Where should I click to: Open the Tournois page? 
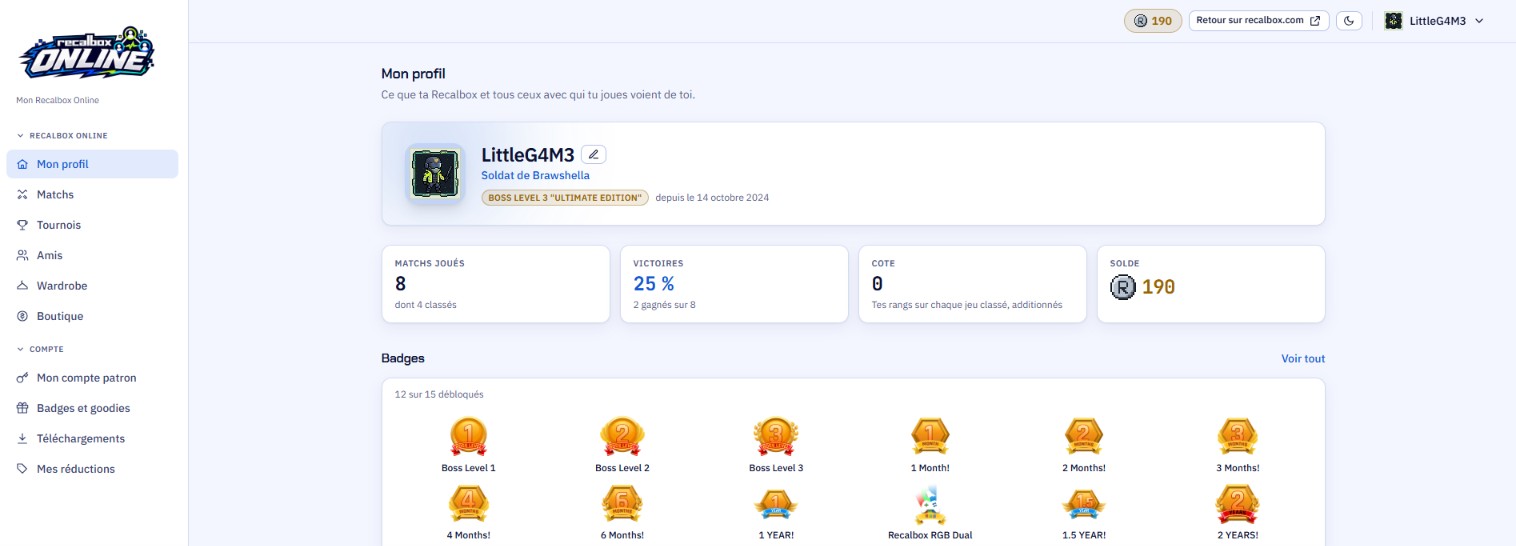92,225
